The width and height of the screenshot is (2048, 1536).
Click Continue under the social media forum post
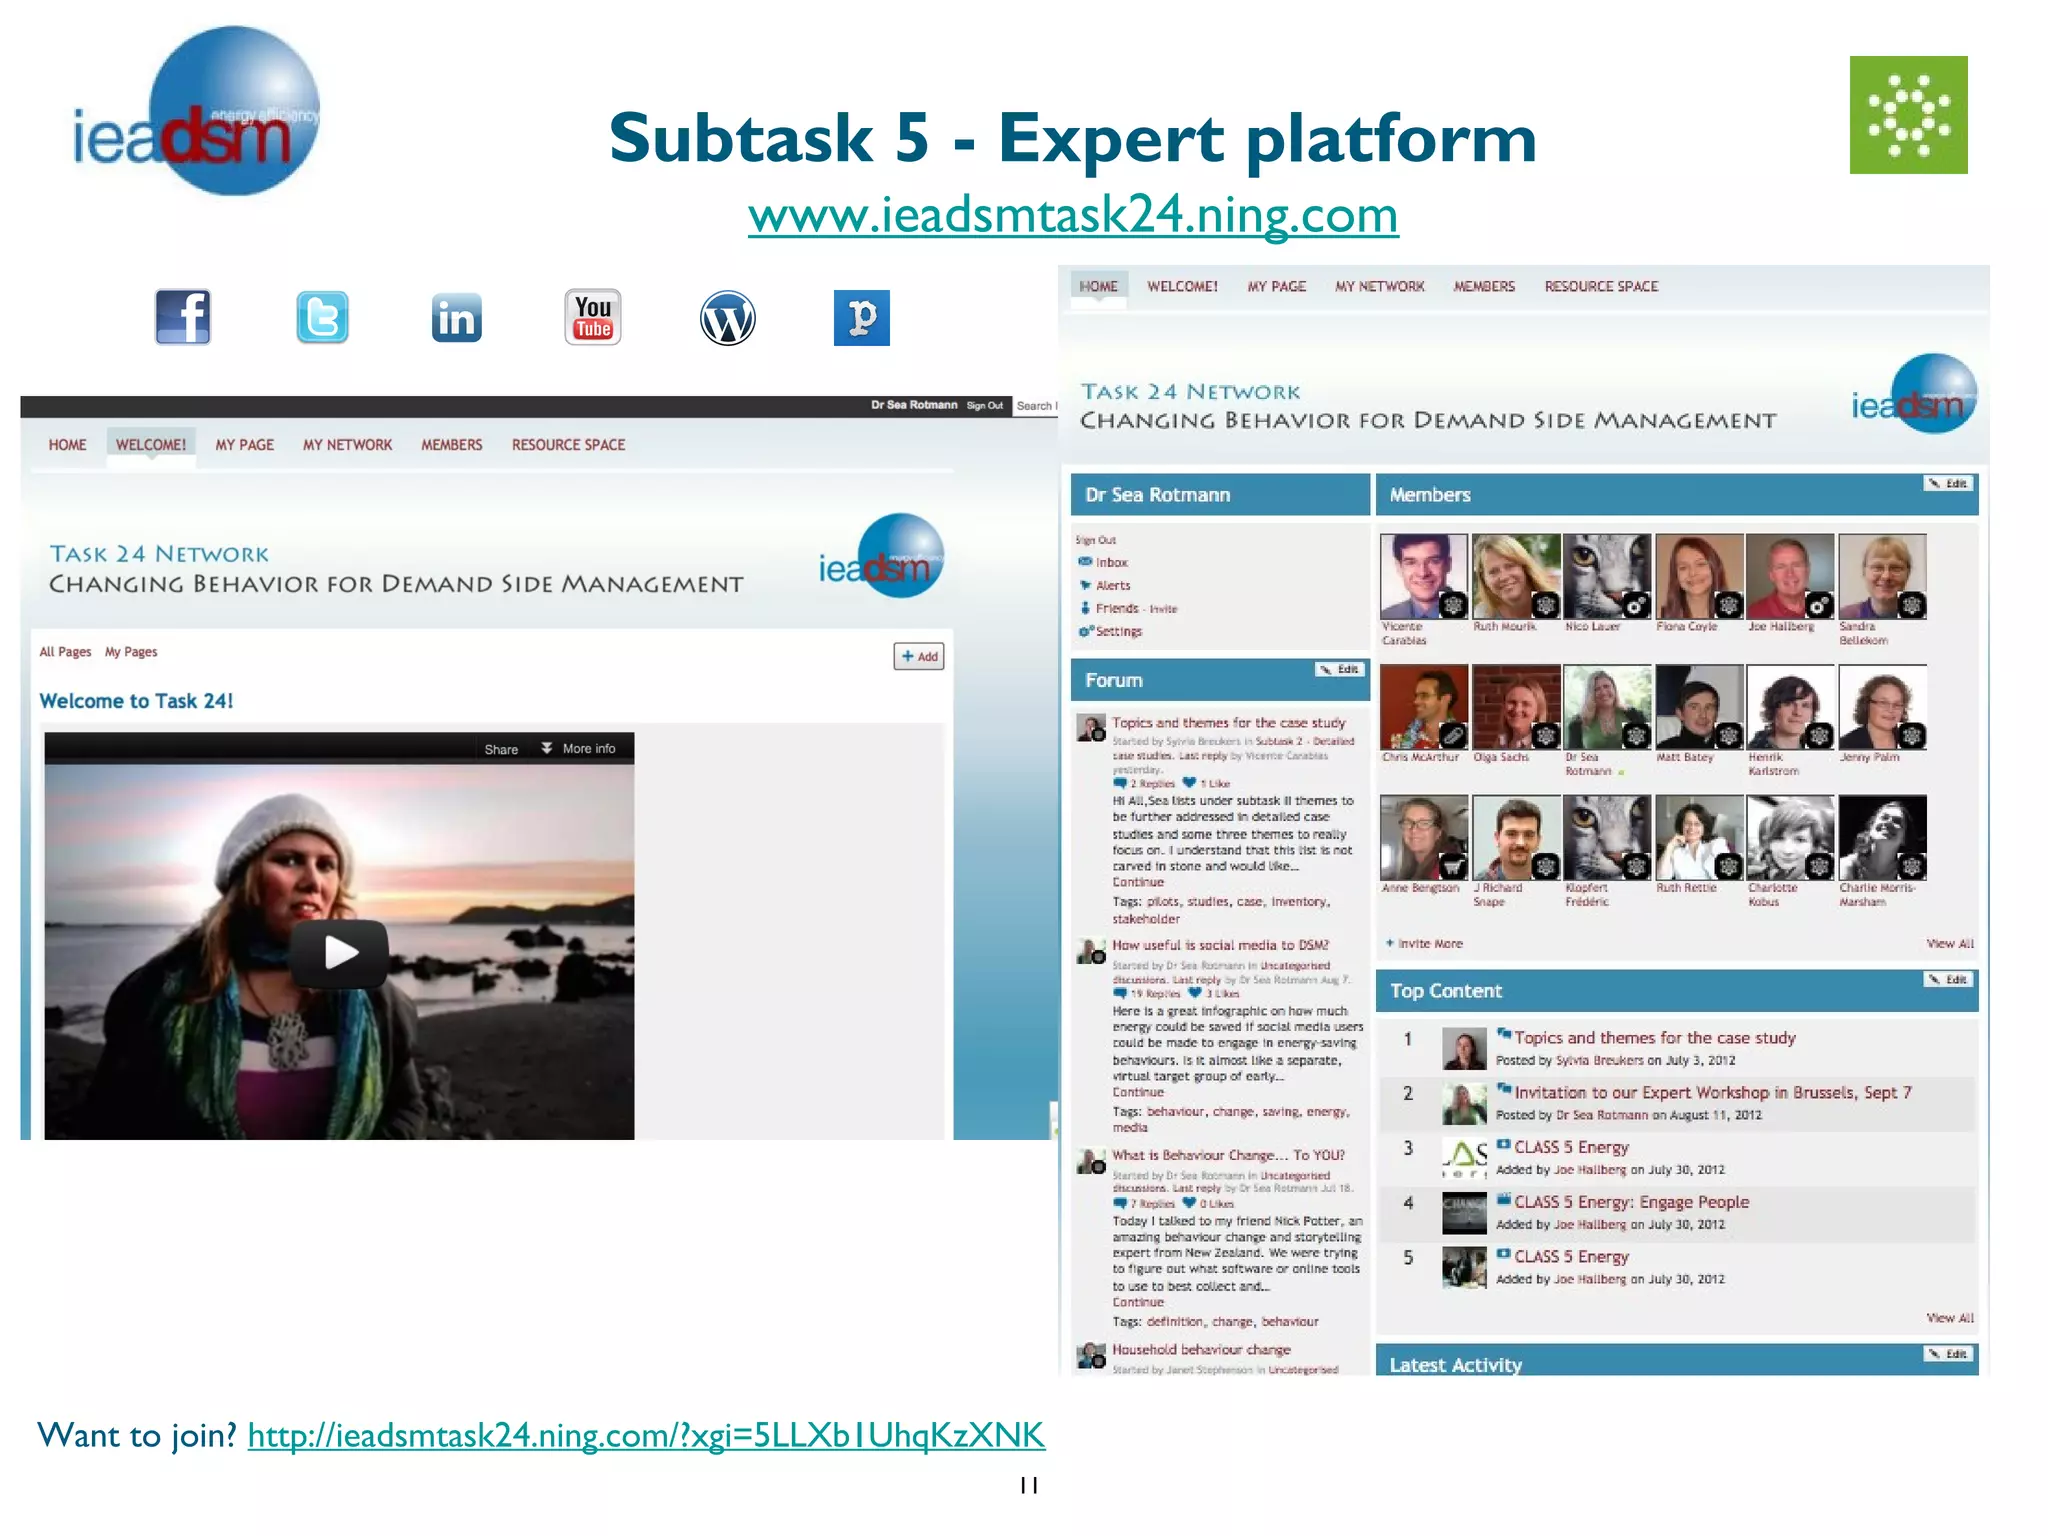click(x=1138, y=1093)
